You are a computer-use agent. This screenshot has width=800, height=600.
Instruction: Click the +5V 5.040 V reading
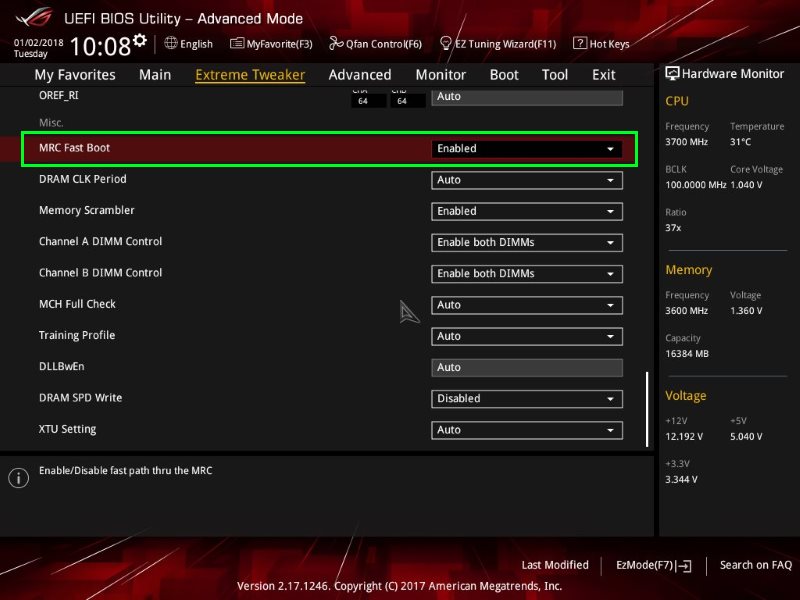point(746,437)
